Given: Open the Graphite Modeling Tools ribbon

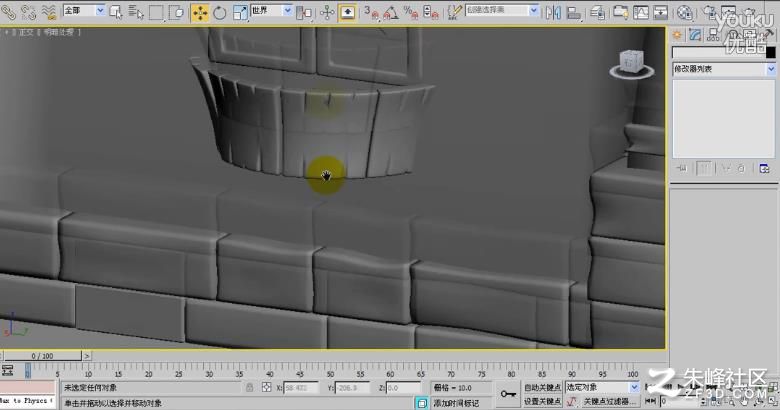Looking at the screenshot, I should pyautogui.click(x=620, y=12).
